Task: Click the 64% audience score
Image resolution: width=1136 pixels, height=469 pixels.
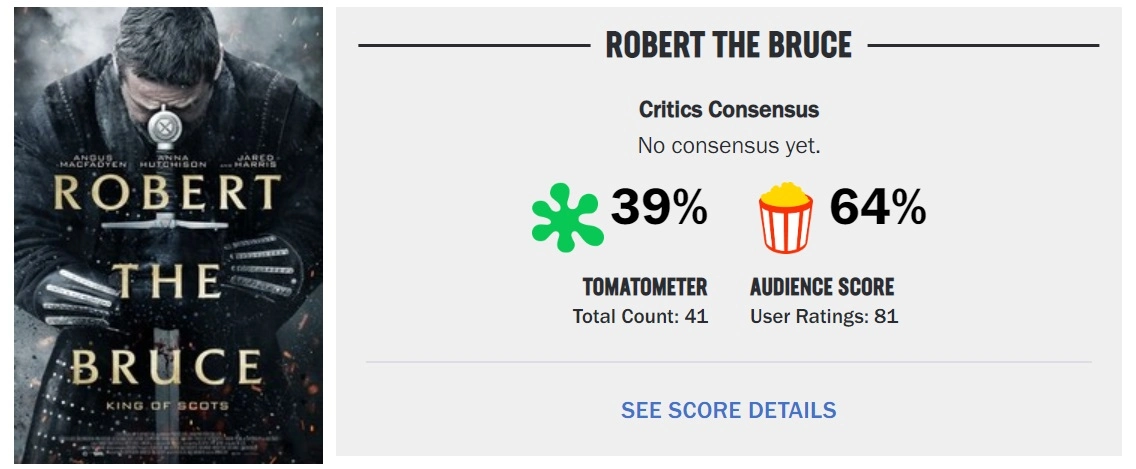Action: point(877,207)
